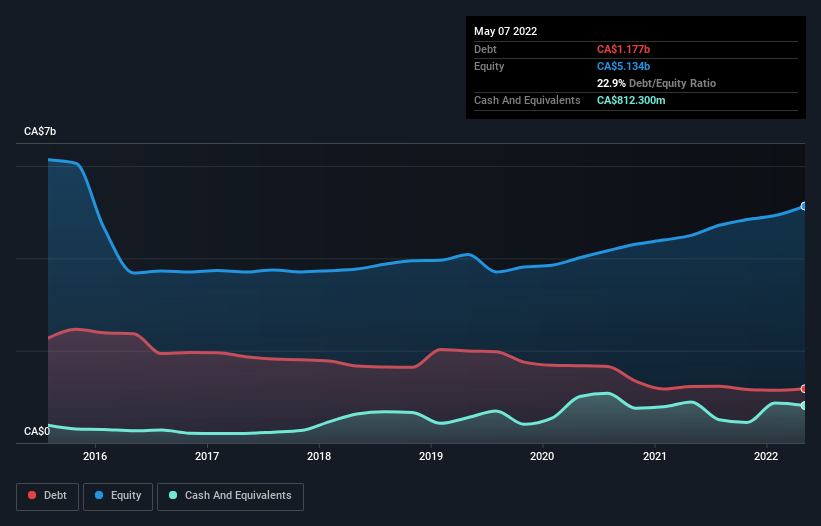Click the 22.9% Debt/Equity Ratio text

(656, 83)
